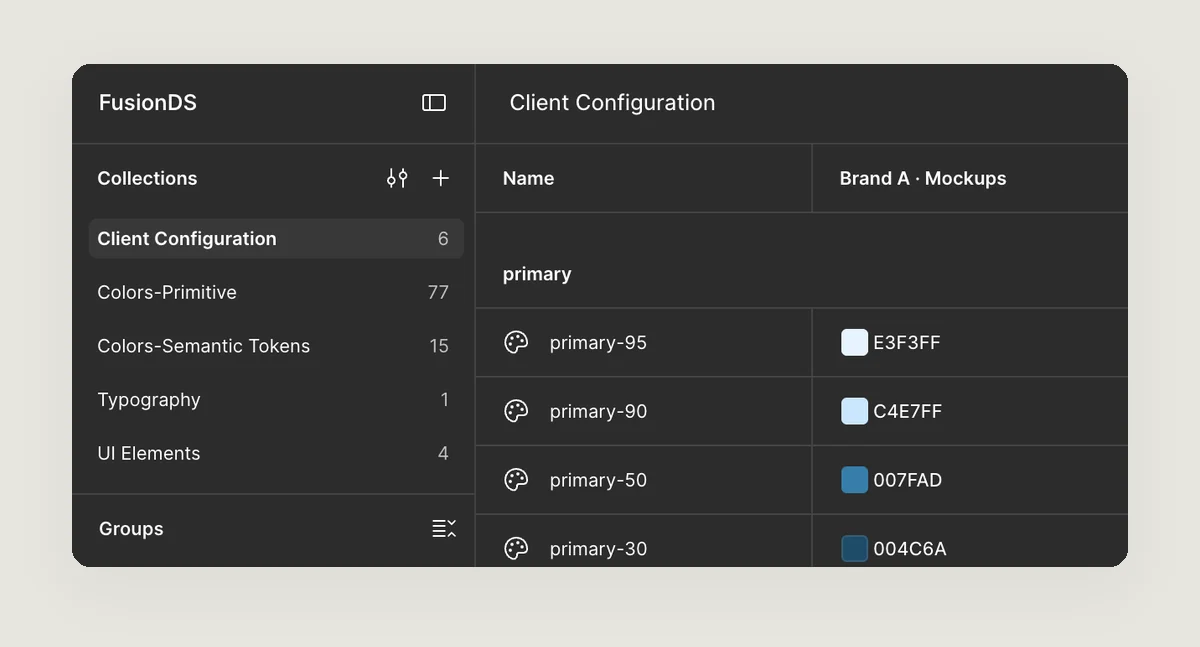
Task: Collapse groups list using the Groups icon
Action: (444, 528)
